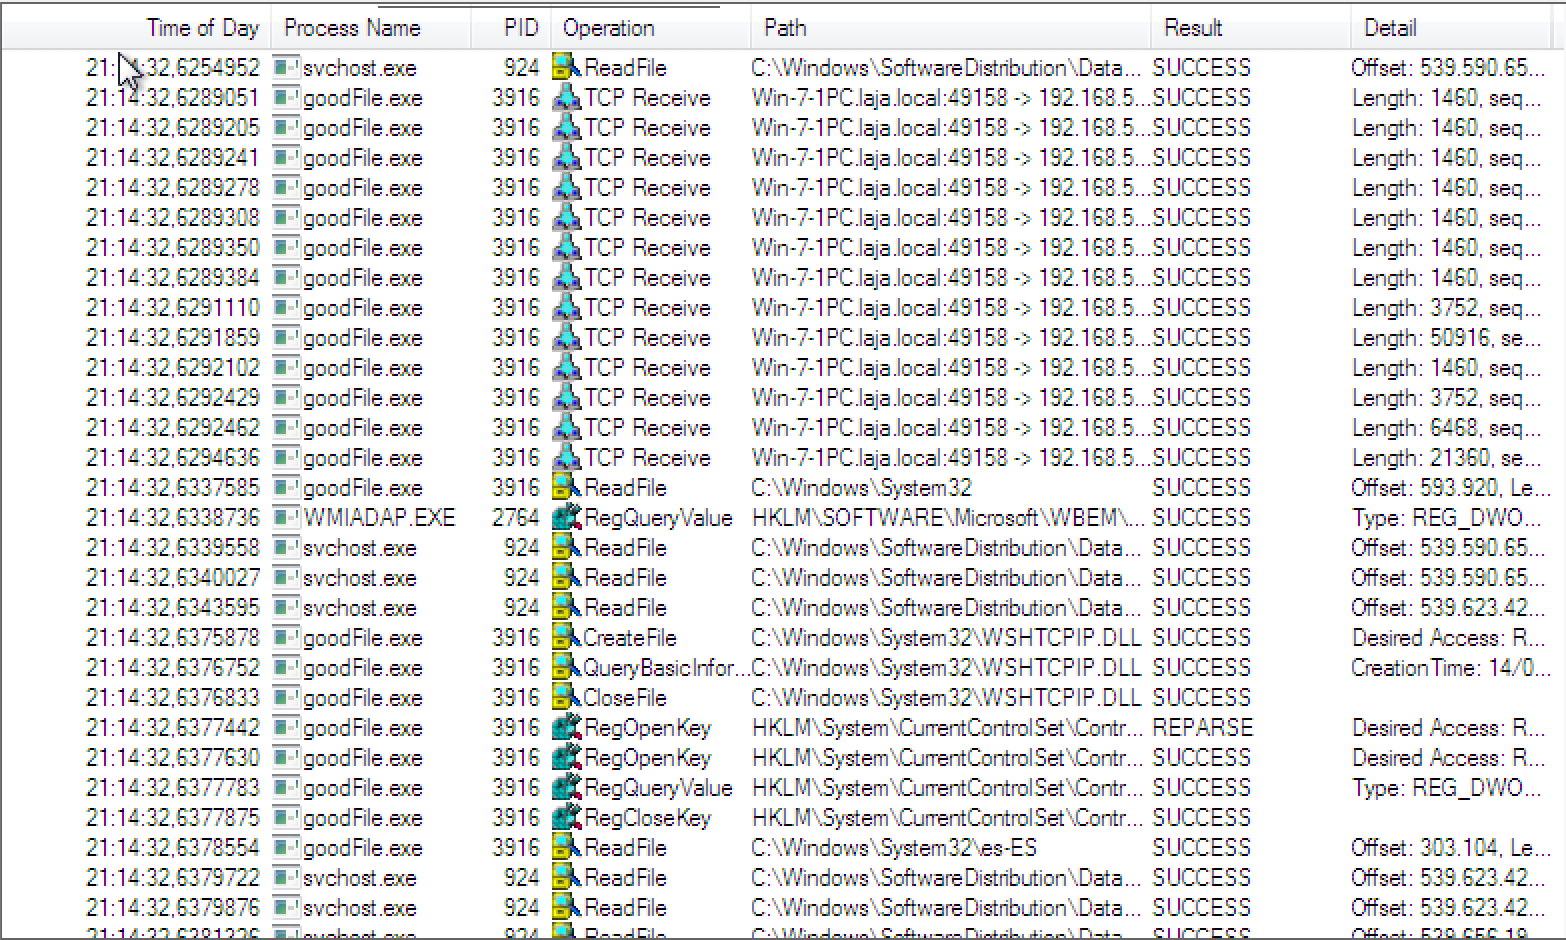
Task: Click the WMIADAP.EXE process icon
Action: coord(287,518)
